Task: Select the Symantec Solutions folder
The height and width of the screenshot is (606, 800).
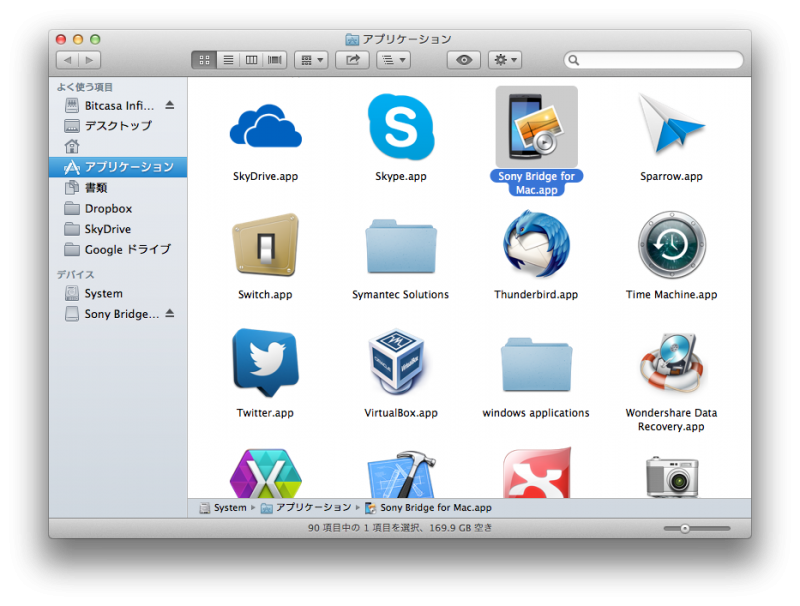Action: point(401,246)
